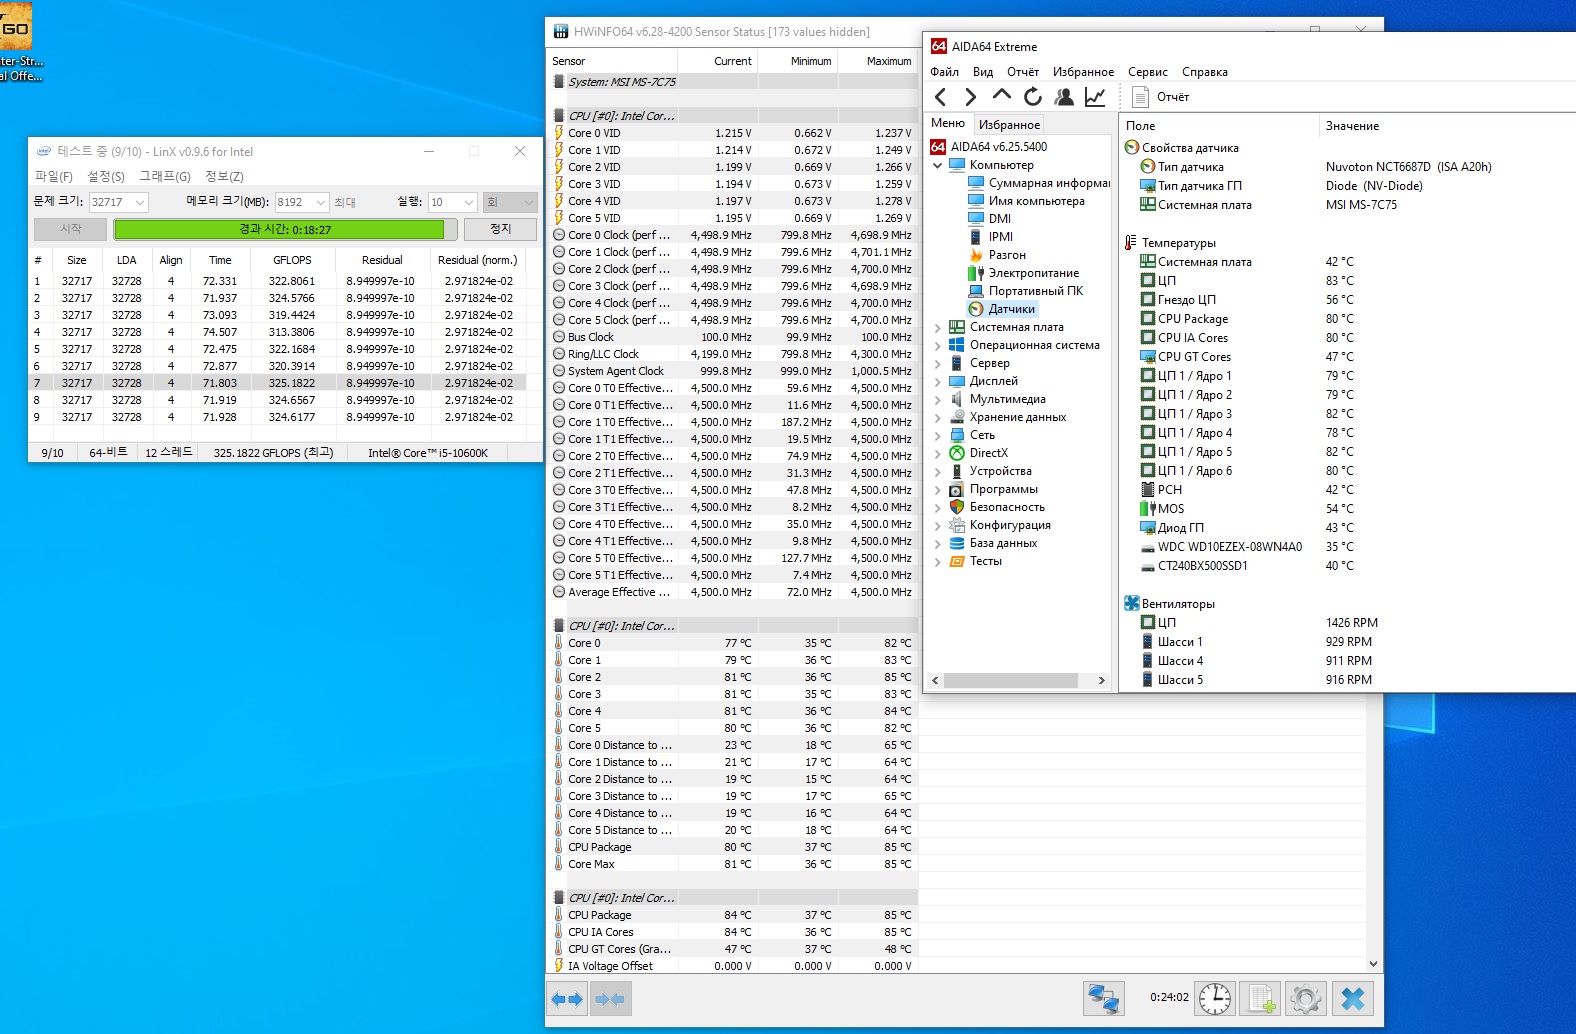Click HWiNFO vertical scrollbar down arrow

click(x=1374, y=964)
